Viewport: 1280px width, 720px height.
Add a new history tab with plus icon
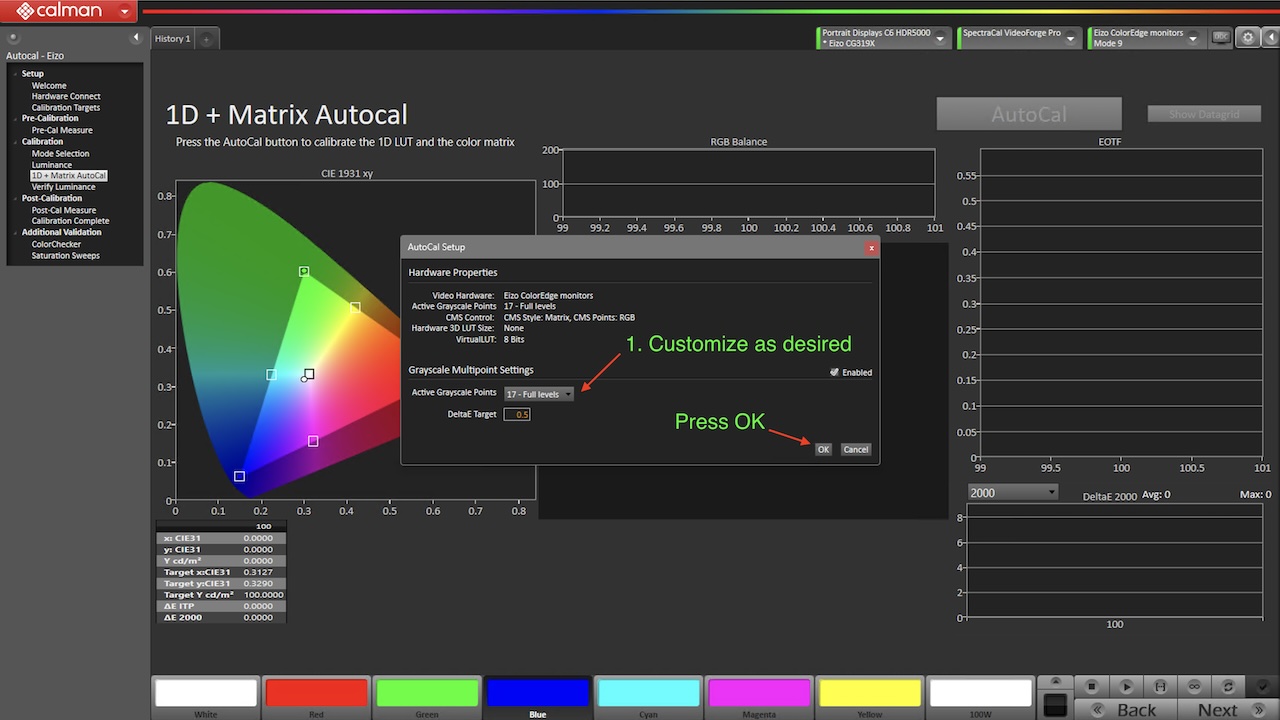point(206,39)
